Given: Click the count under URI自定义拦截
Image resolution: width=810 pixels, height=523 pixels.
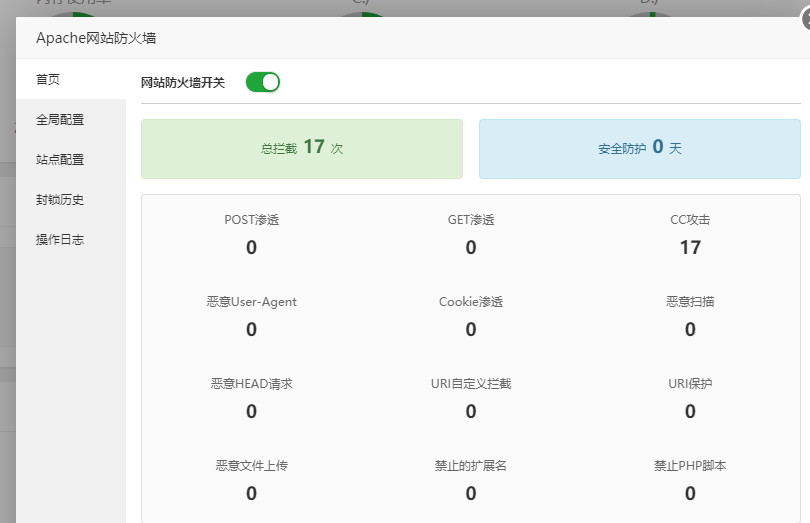Looking at the screenshot, I should point(471,411).
